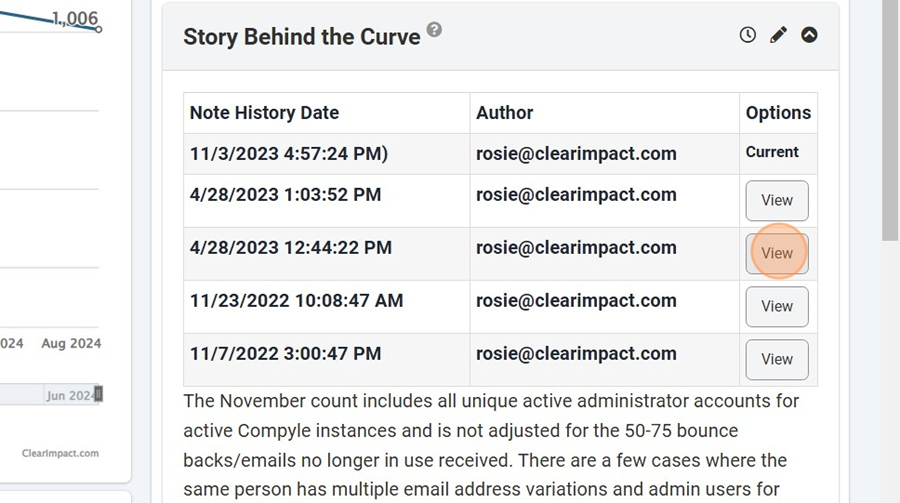Click the pencil edit icon
The image size is (900, 503).
coord(778,35)
